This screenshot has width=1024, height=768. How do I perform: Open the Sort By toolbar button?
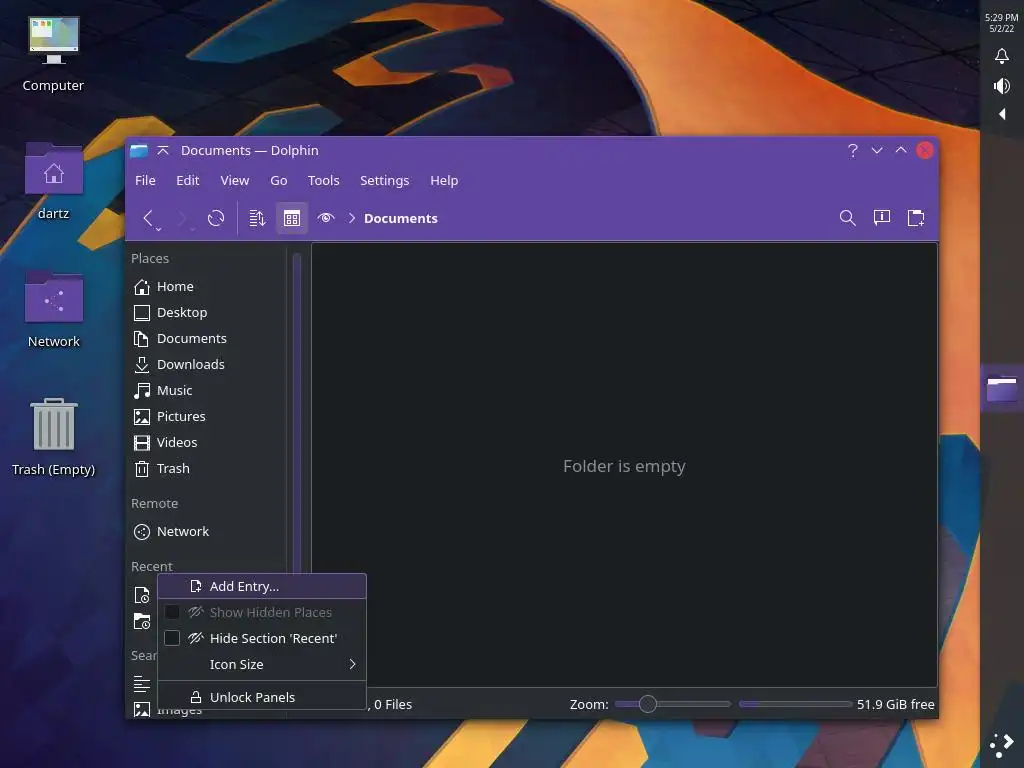[x=257, y=218]
